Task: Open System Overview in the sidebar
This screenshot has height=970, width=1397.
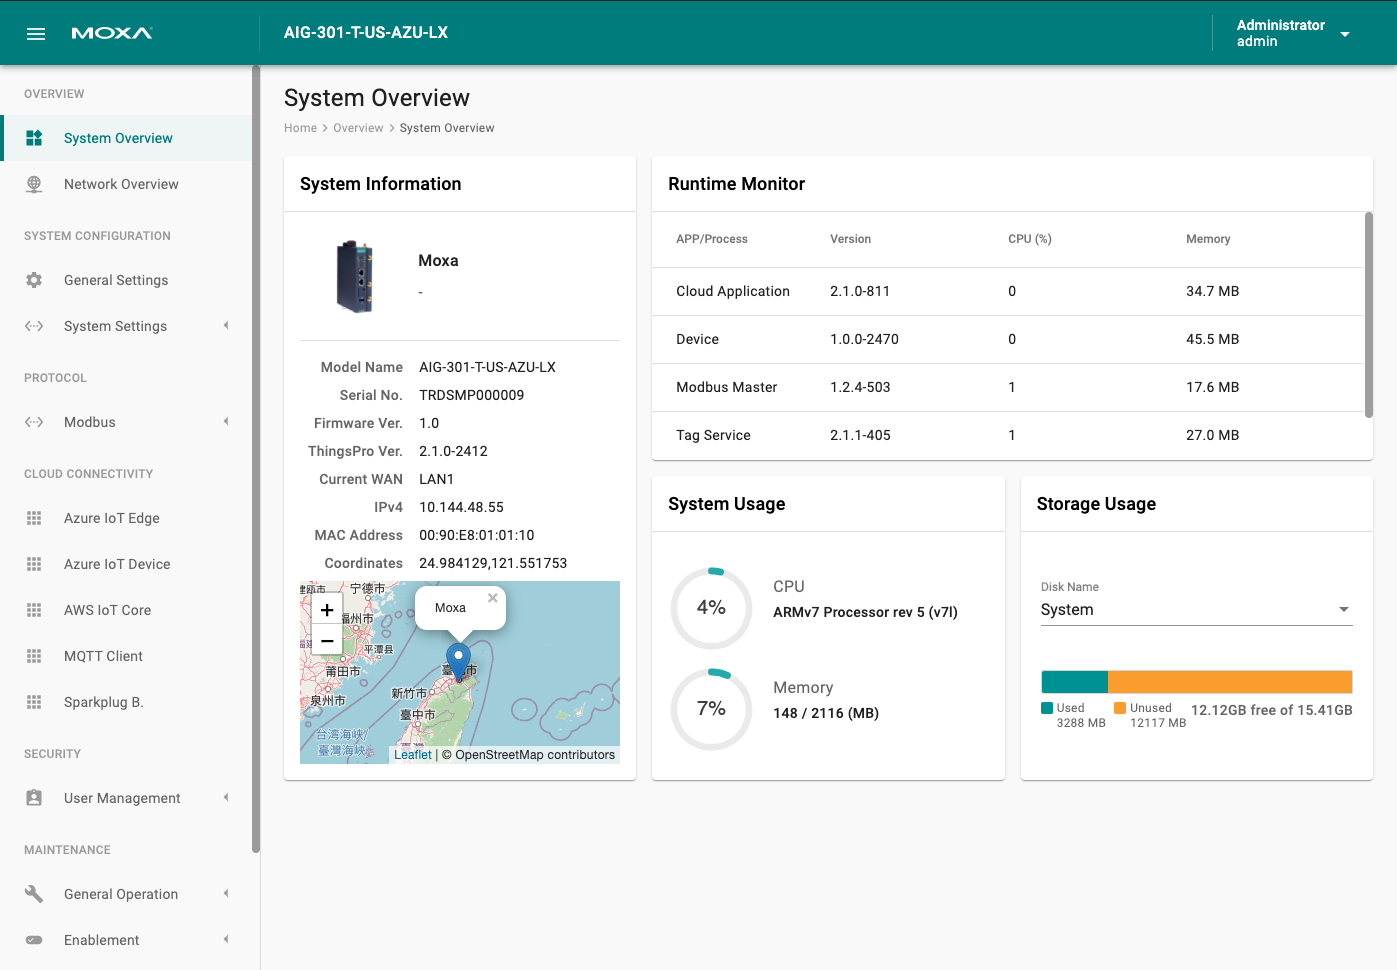Action: [x=126, y=138]
